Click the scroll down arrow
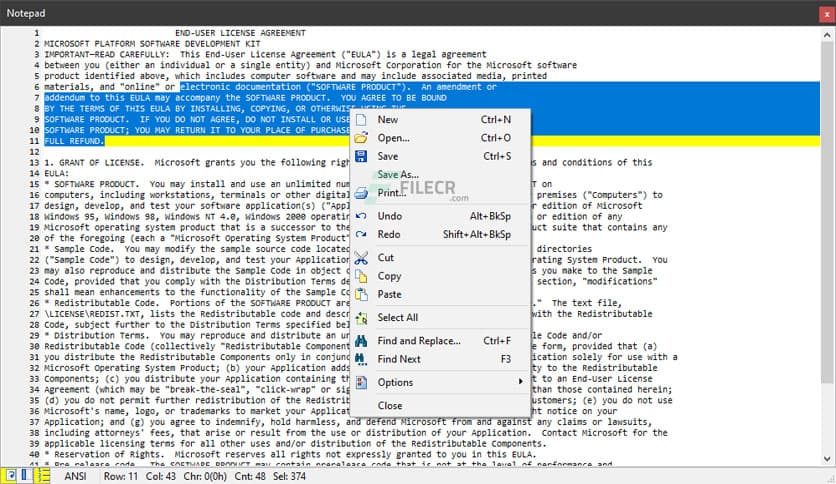 click(x=827, y=459)
